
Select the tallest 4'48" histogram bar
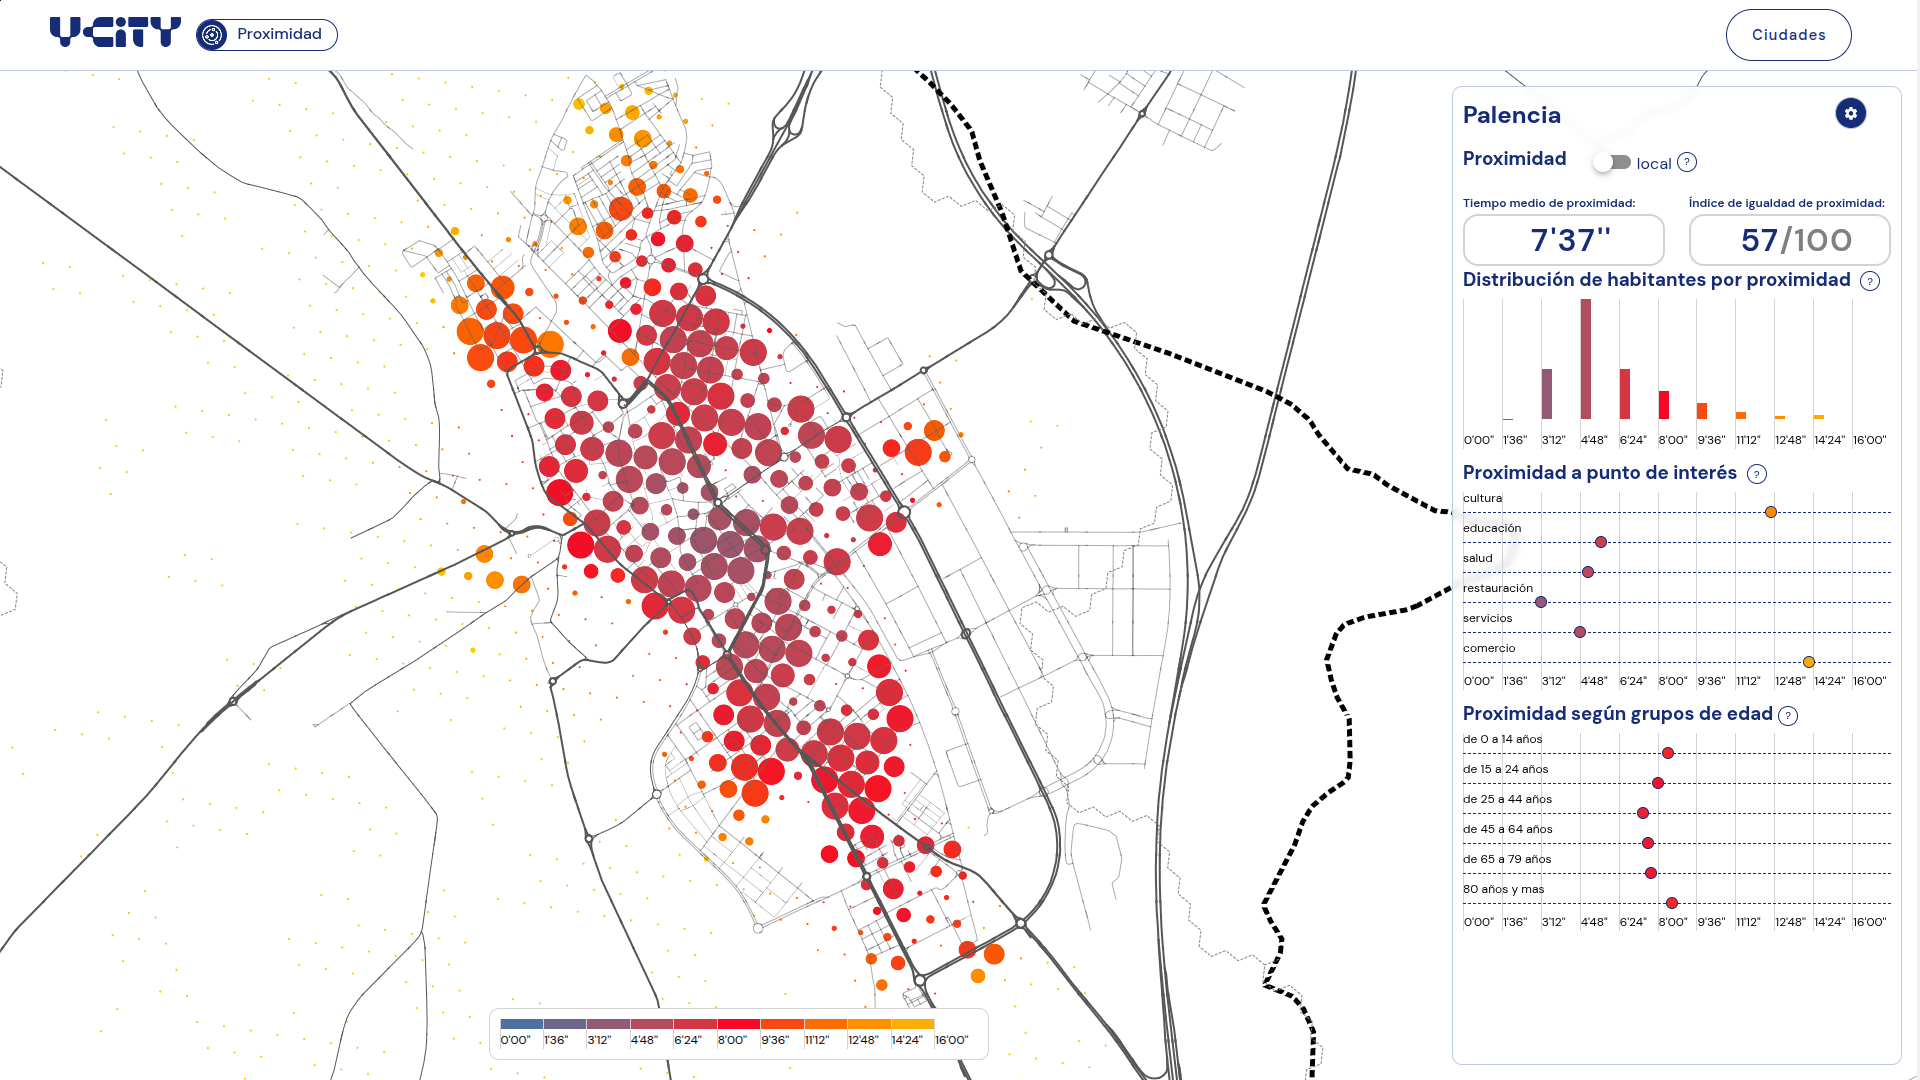click(x=1586, y=359)
